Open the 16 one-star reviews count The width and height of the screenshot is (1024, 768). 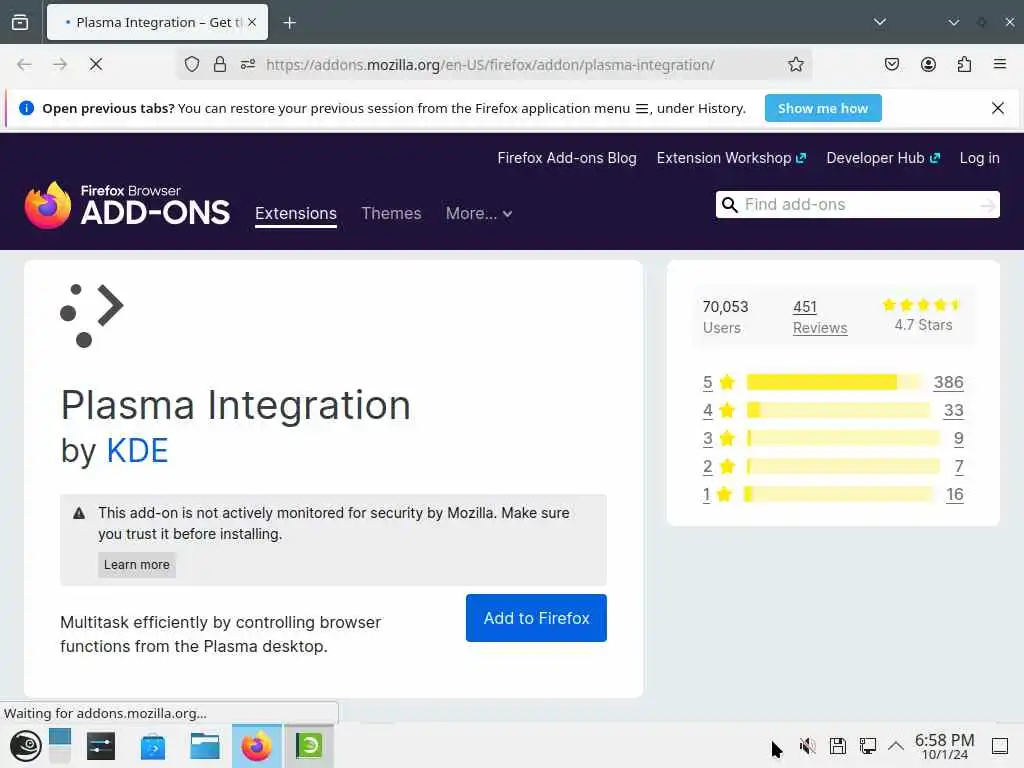point(955,494)
